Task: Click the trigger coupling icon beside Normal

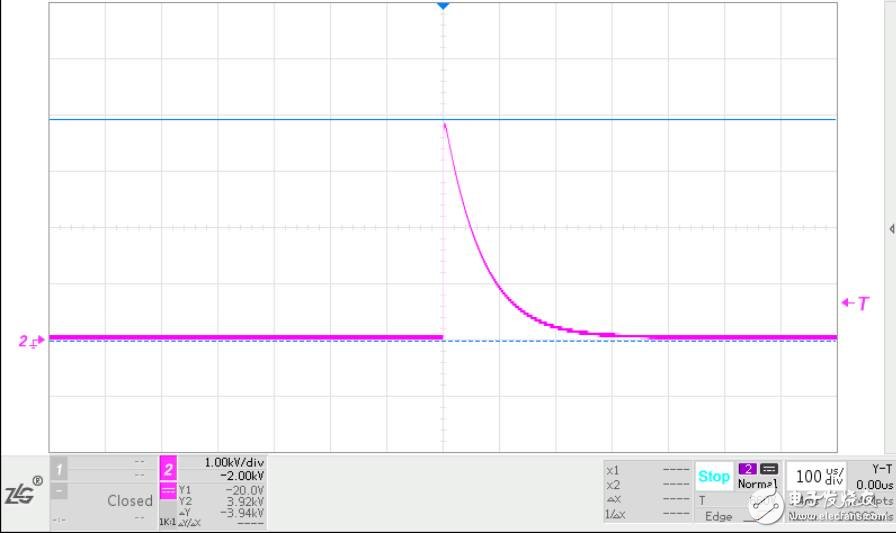Action: (x=769, y=469)
